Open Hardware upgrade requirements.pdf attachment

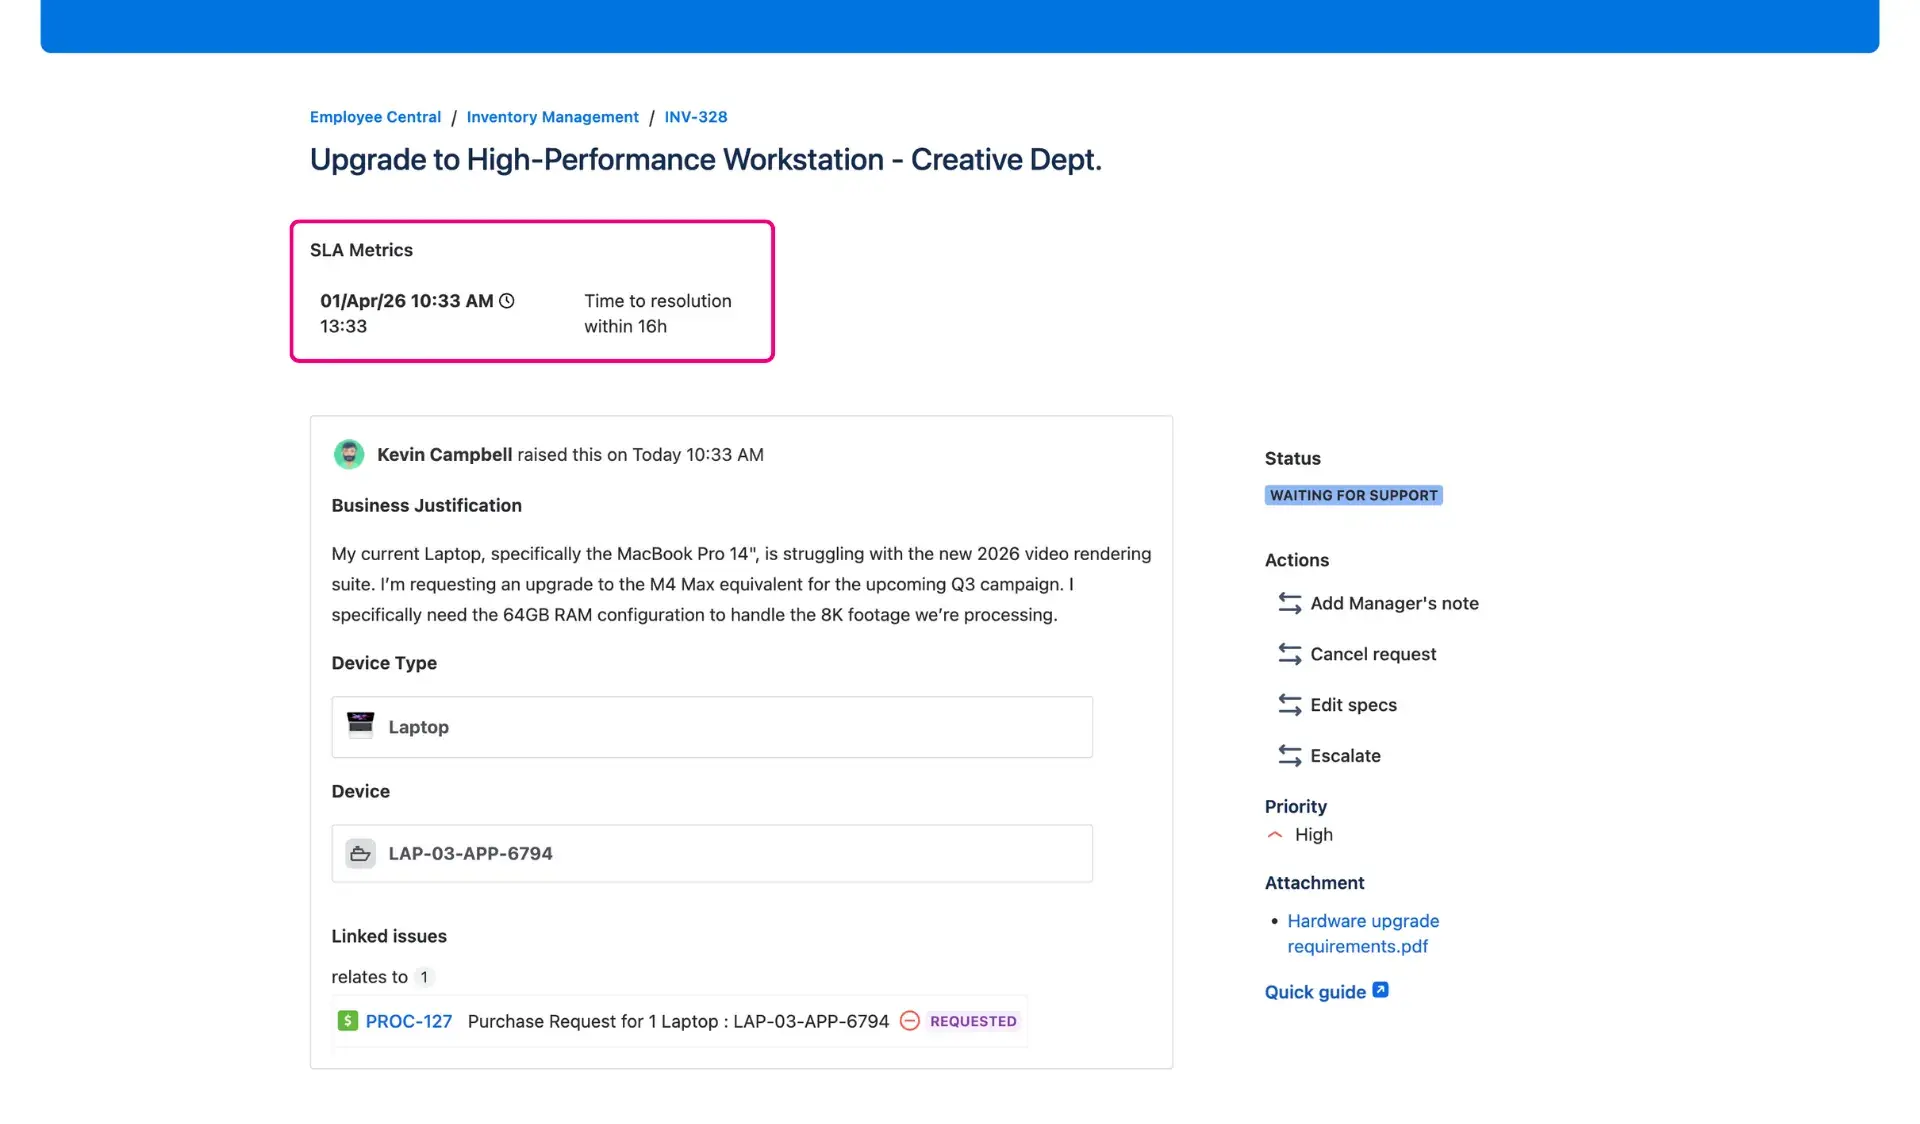tap(1362, 933)
